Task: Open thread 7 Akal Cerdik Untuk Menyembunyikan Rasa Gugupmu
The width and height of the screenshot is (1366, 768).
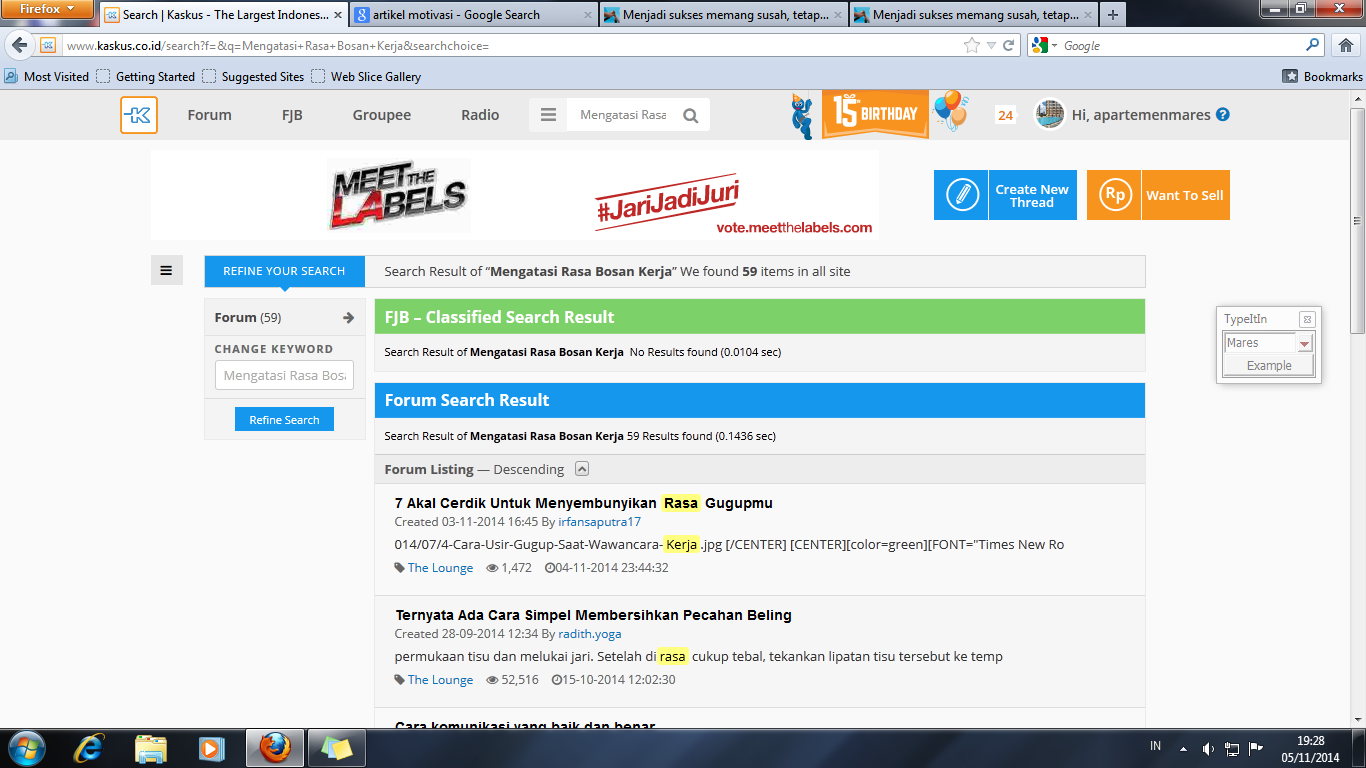Action: [x=584, y=503]
